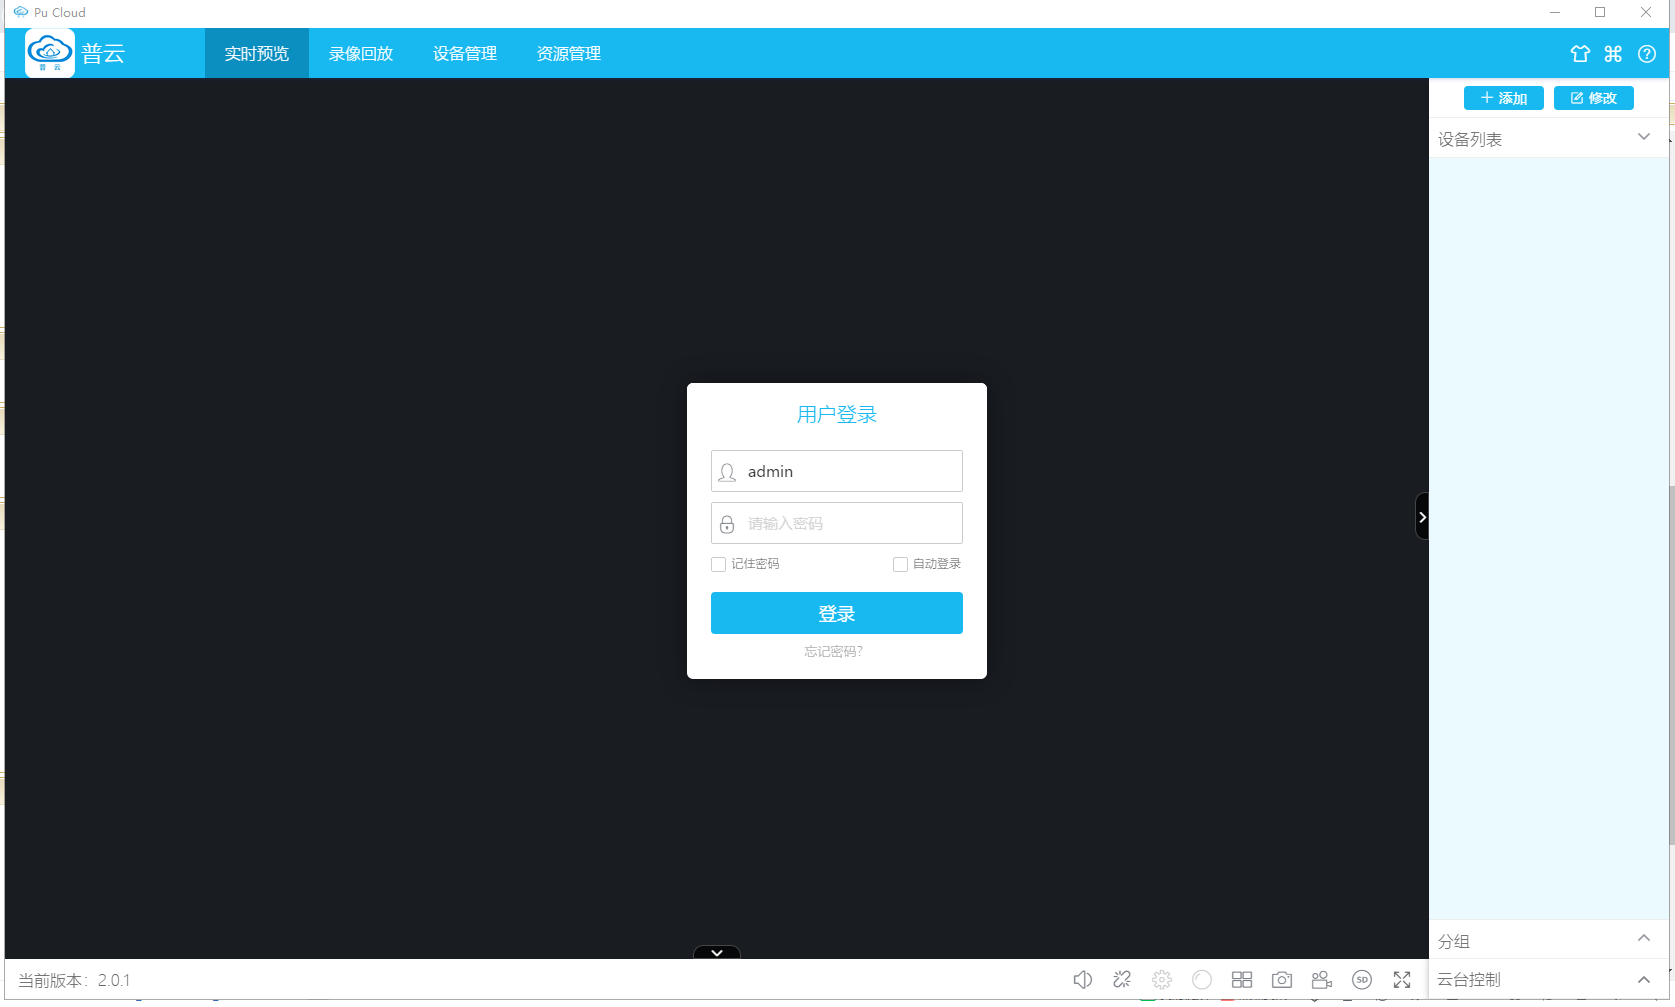This screenshot has width=1675, height=1007.
Task: Click the 用户登录 dialog title
Action: point(837,414)
